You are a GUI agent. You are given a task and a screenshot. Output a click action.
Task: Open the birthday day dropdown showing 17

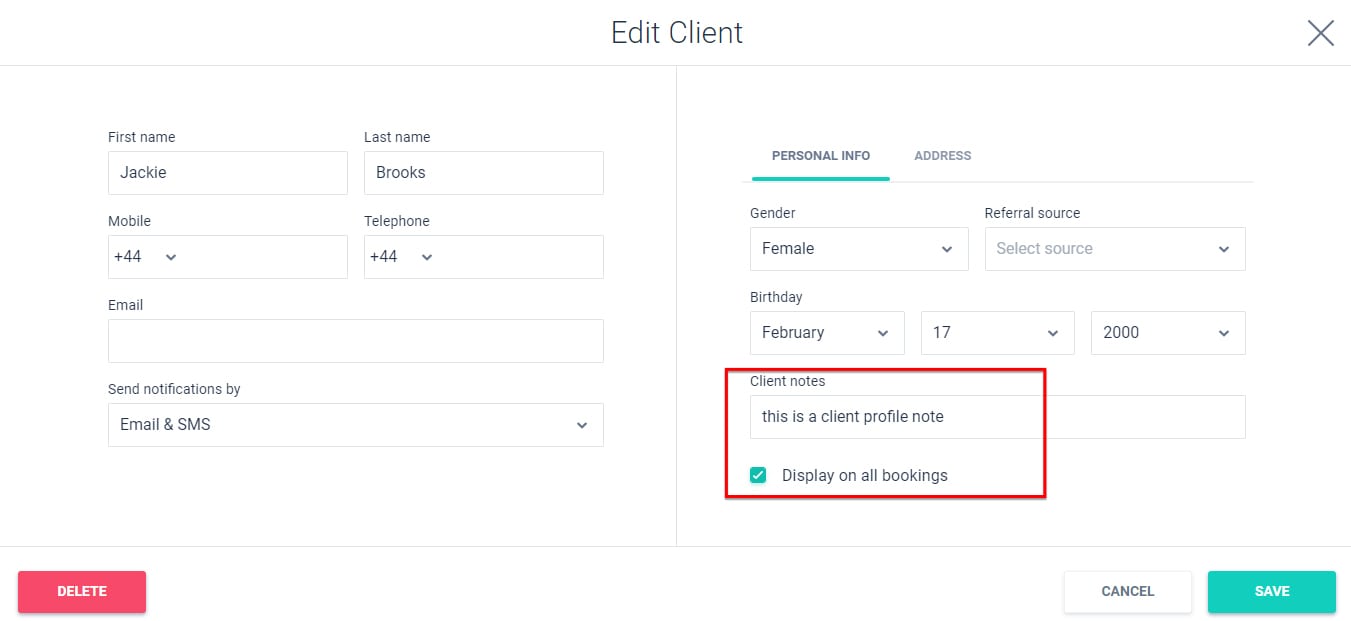(997, 333)
